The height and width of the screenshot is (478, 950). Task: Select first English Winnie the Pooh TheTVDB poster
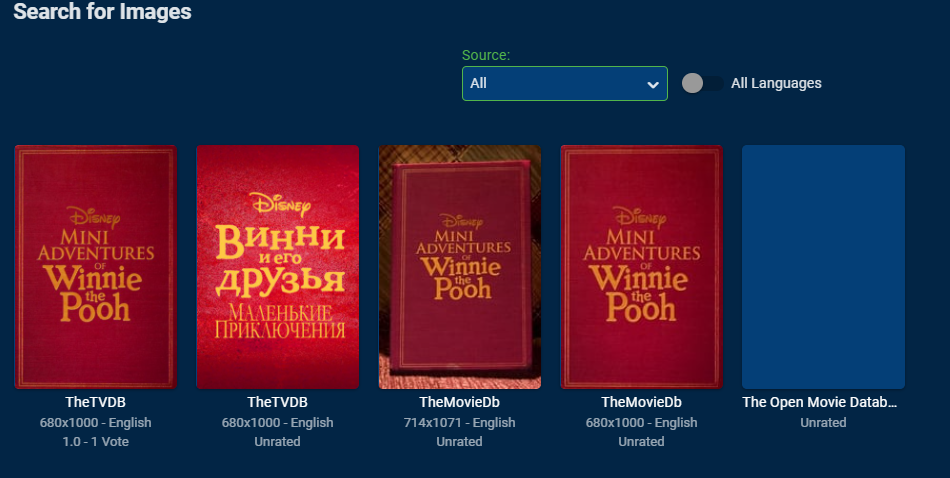click(x=96, y=267)
